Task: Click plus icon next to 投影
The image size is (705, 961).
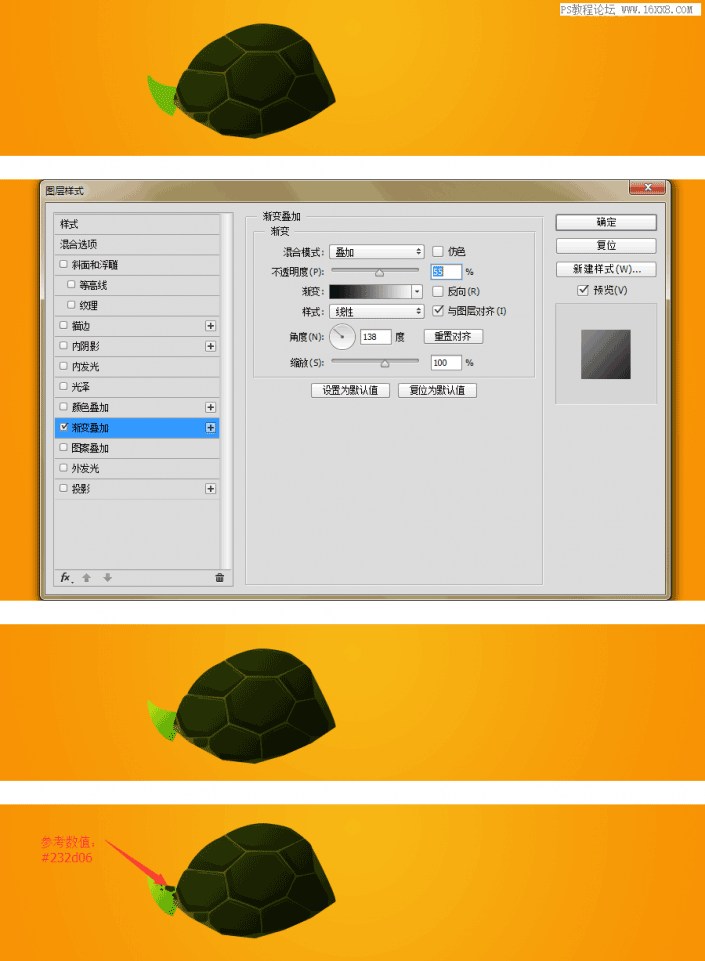Action: tap(210, 489)
